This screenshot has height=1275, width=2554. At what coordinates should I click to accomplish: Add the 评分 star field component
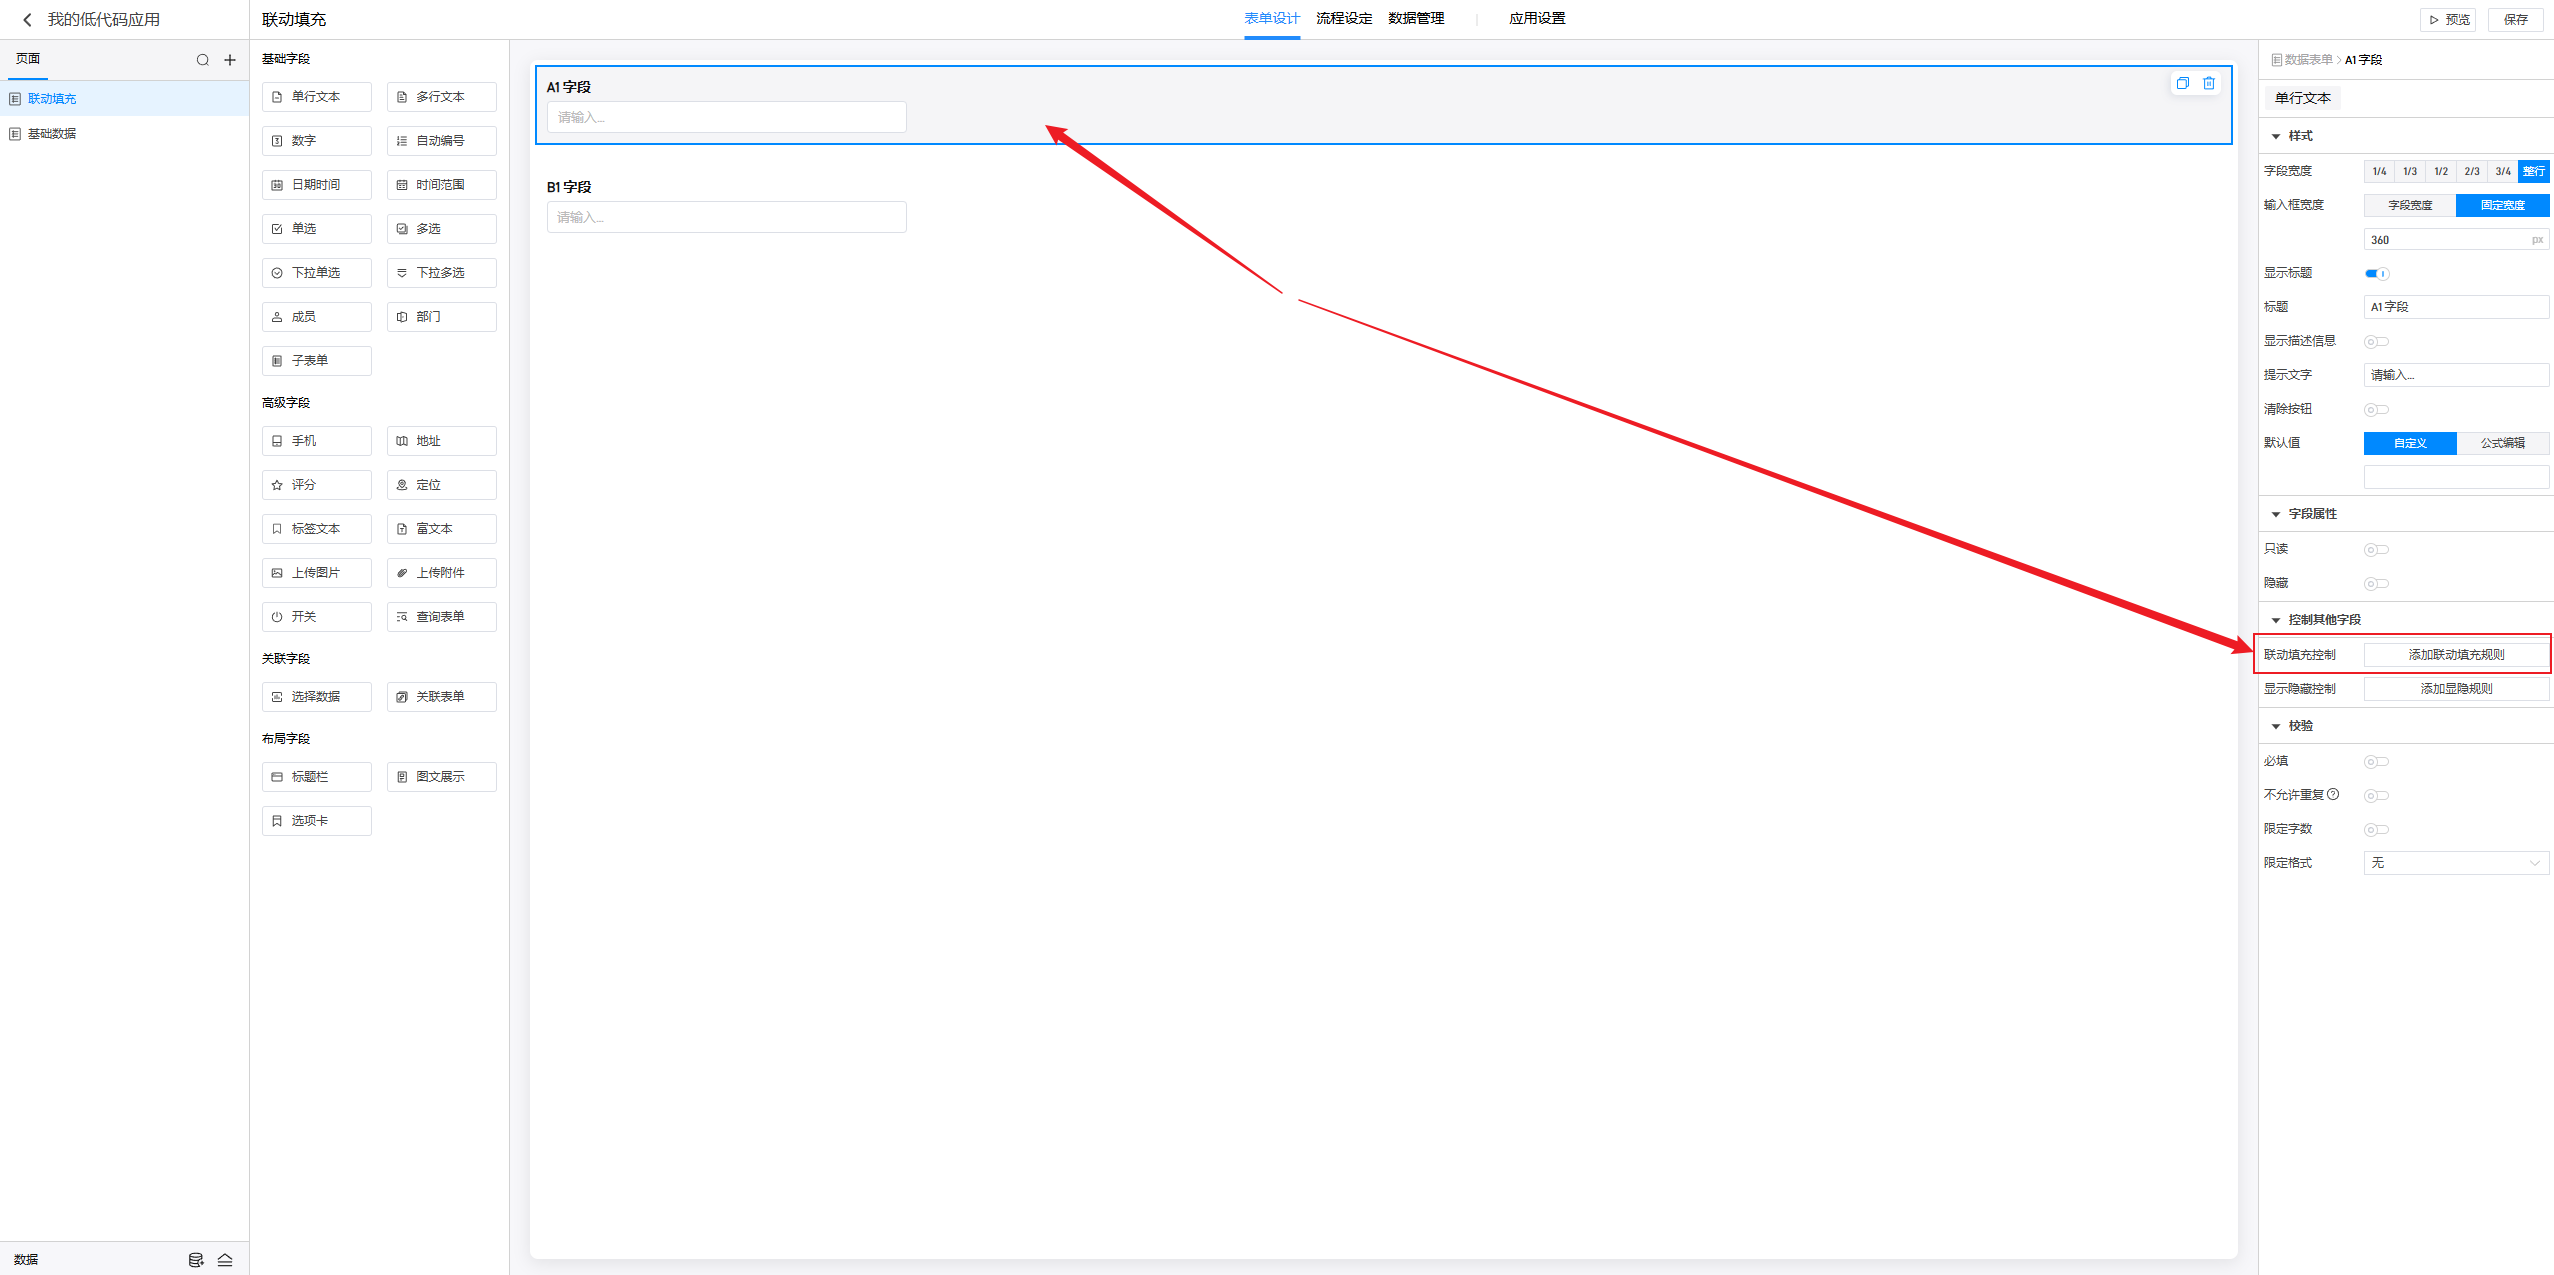316,485
